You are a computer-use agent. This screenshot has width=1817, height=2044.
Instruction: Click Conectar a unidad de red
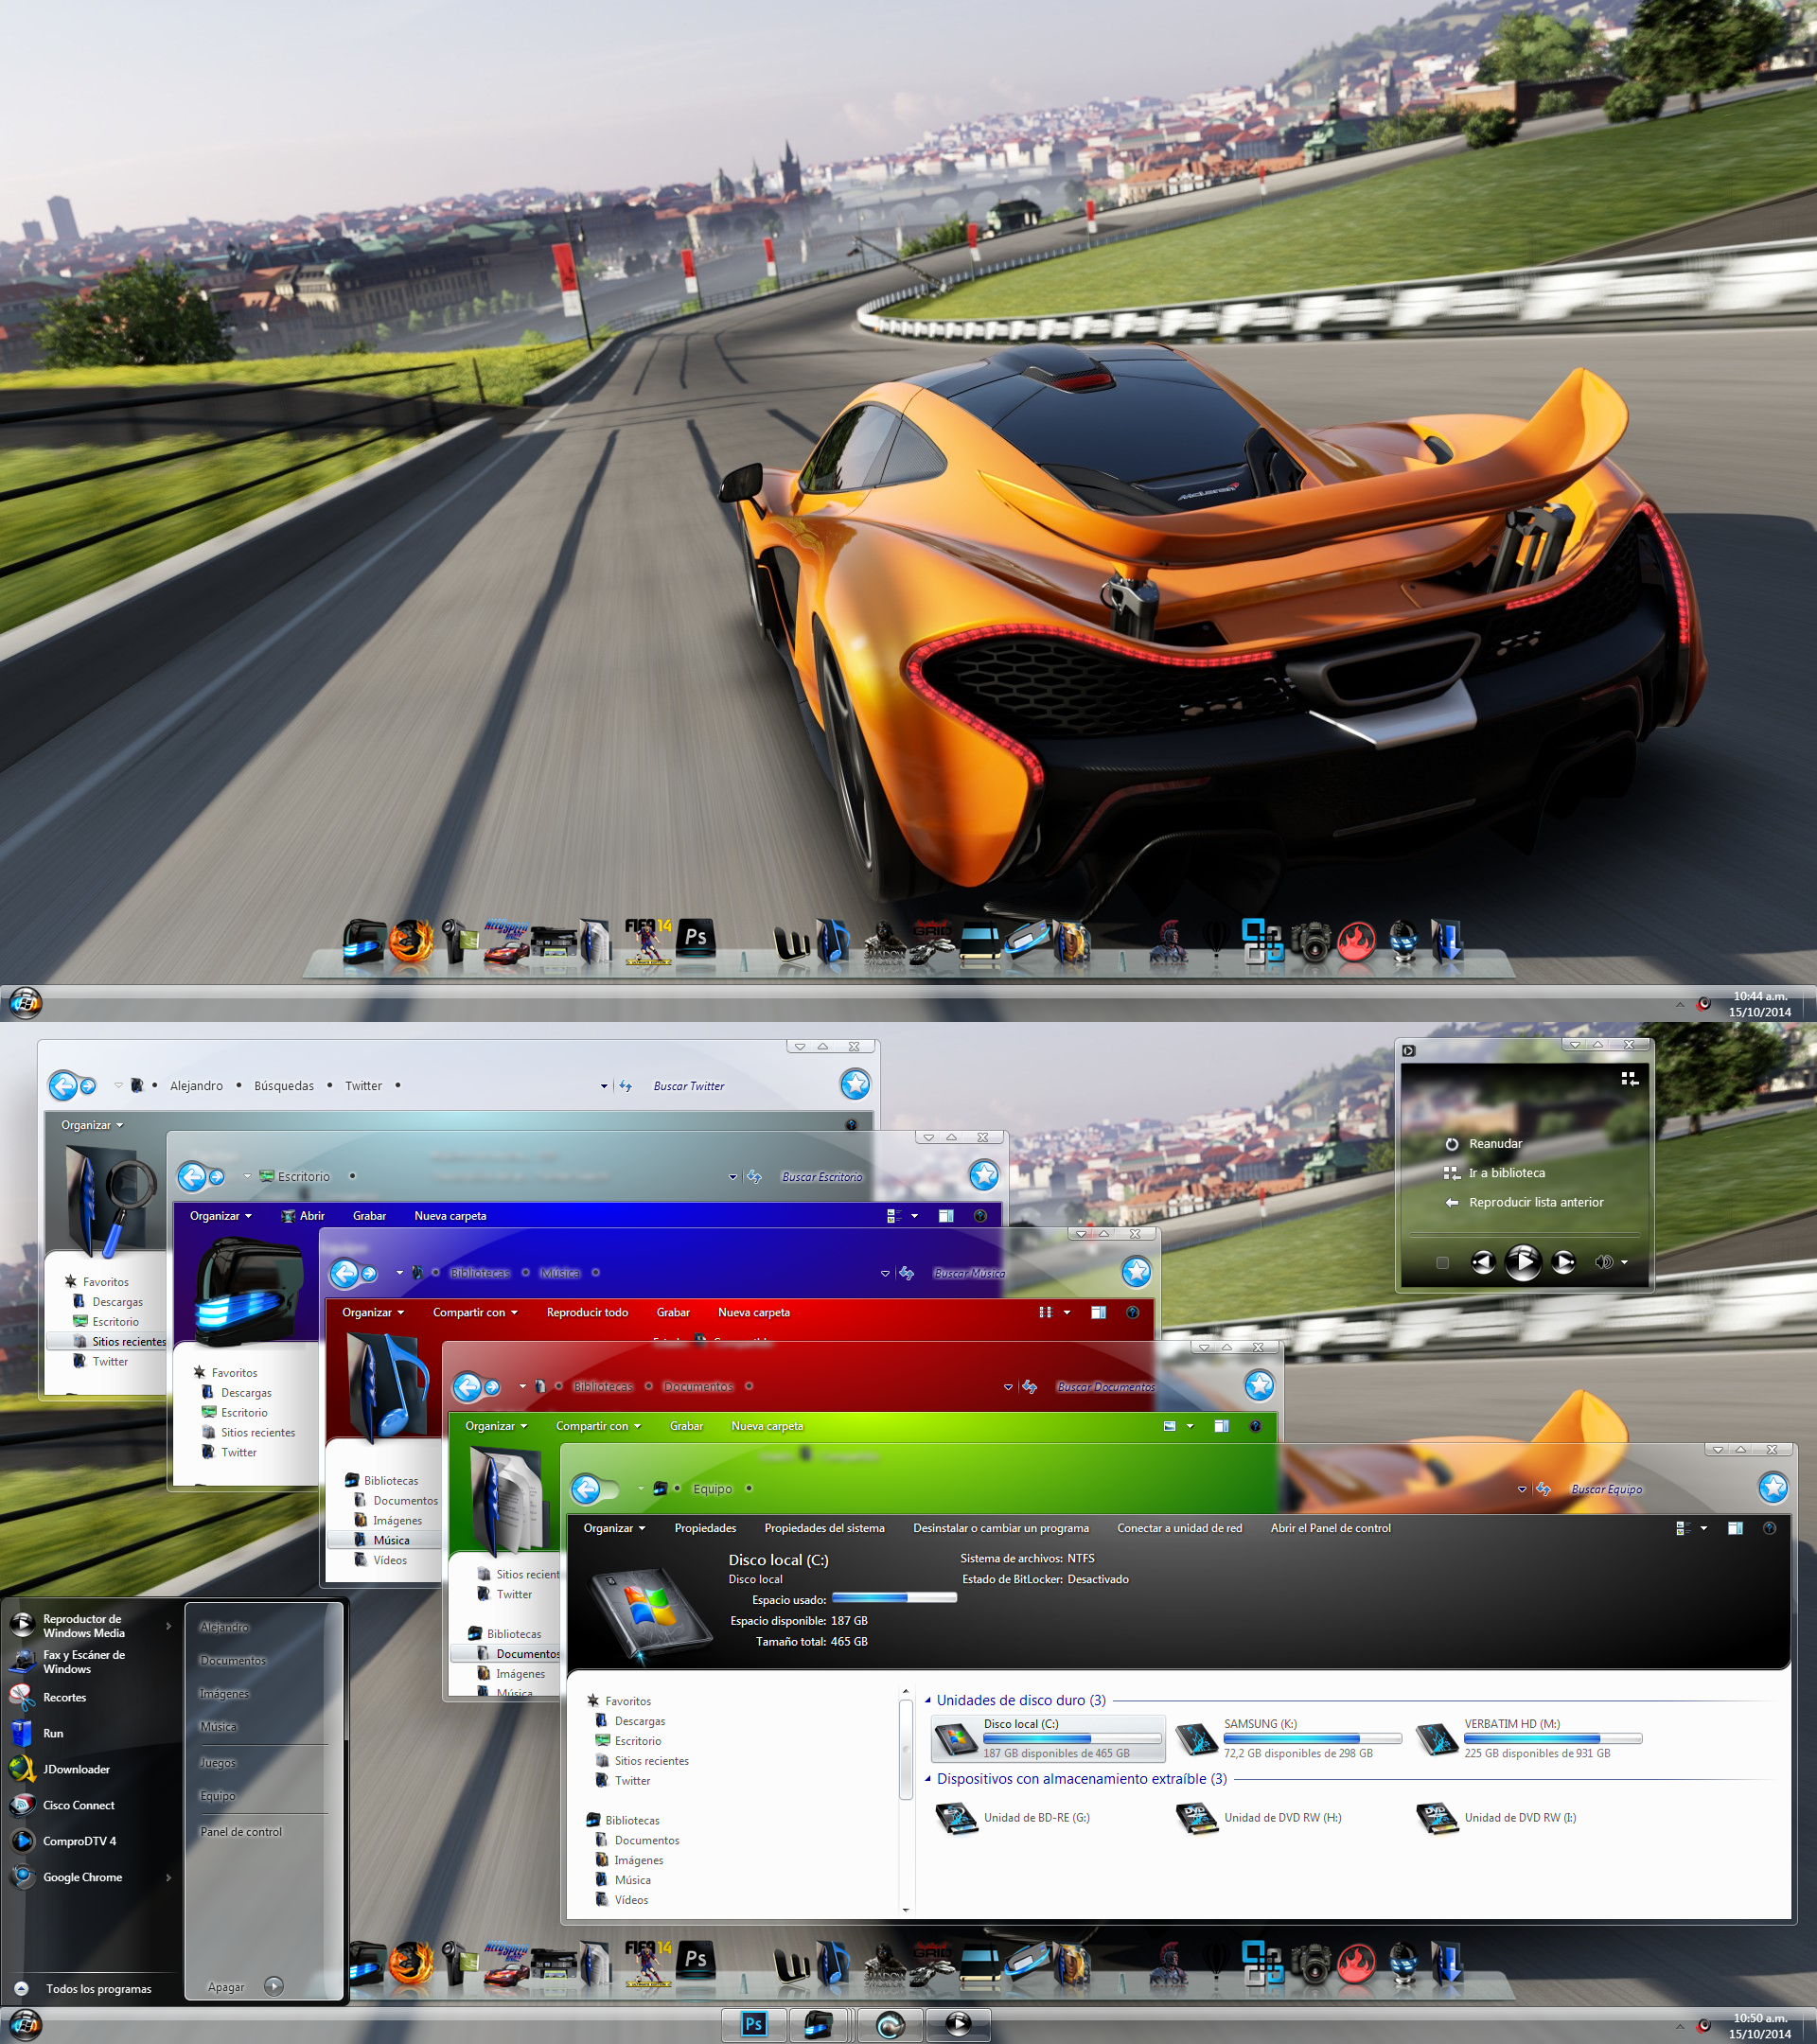[1179, 1528]
